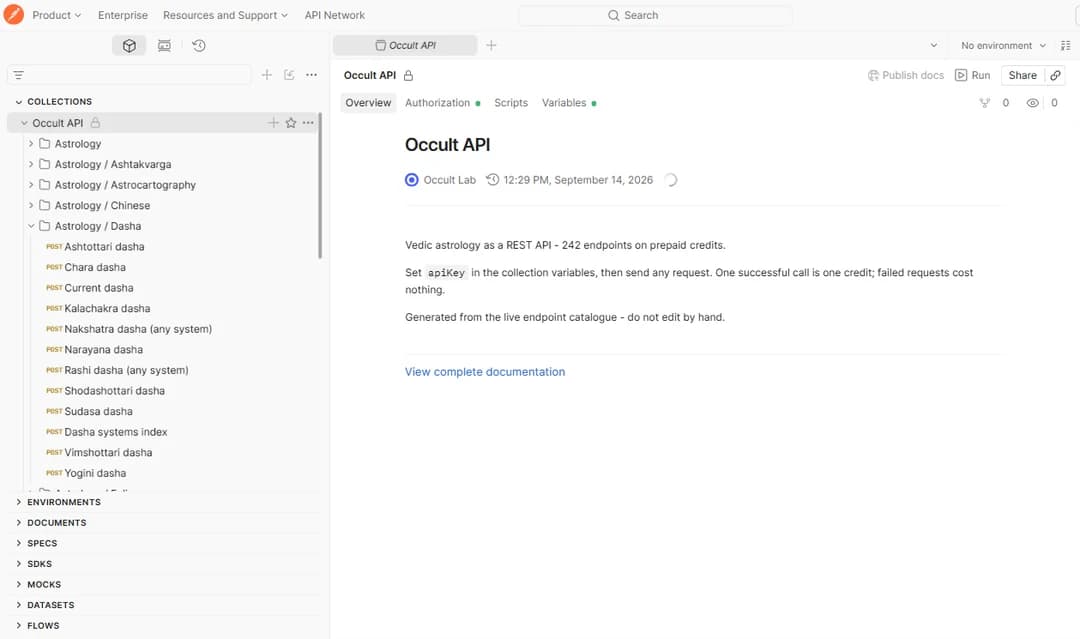
Task: Click the Share button
Action: pyautogui.click(x=1023, y=75)
